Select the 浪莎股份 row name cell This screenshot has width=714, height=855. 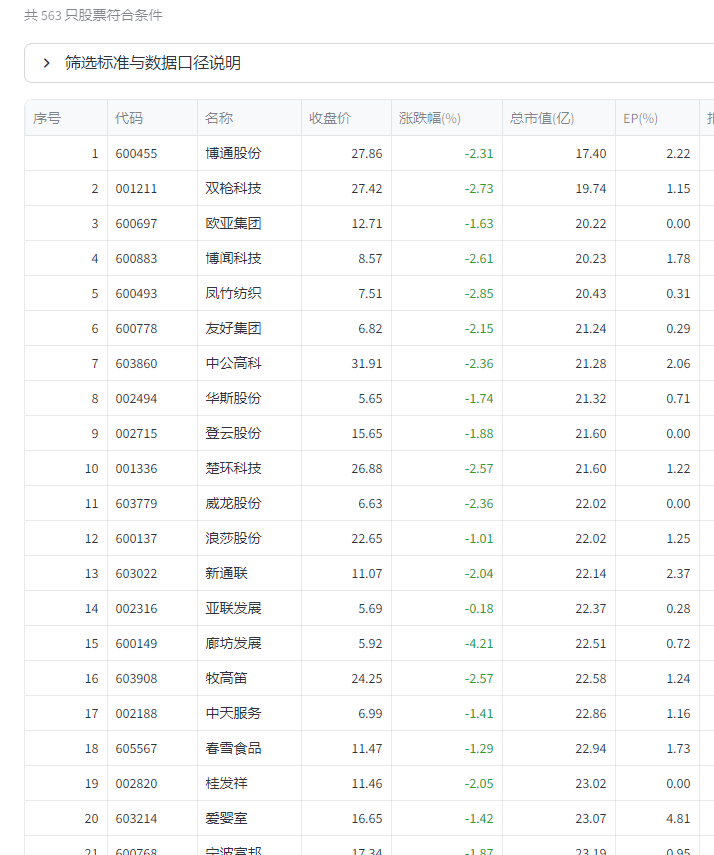(x=233, y=538)
